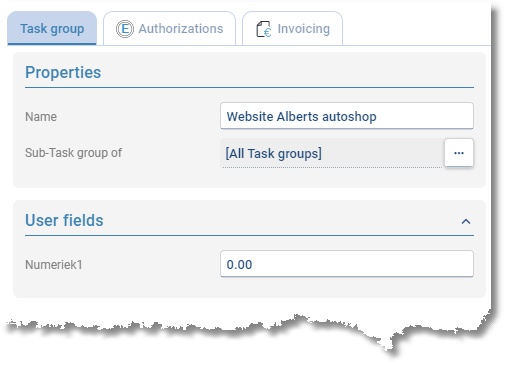Click the euro document Invoicing icon
The height and width of the screenshot is (365, 505).
(x=264, y=29)
